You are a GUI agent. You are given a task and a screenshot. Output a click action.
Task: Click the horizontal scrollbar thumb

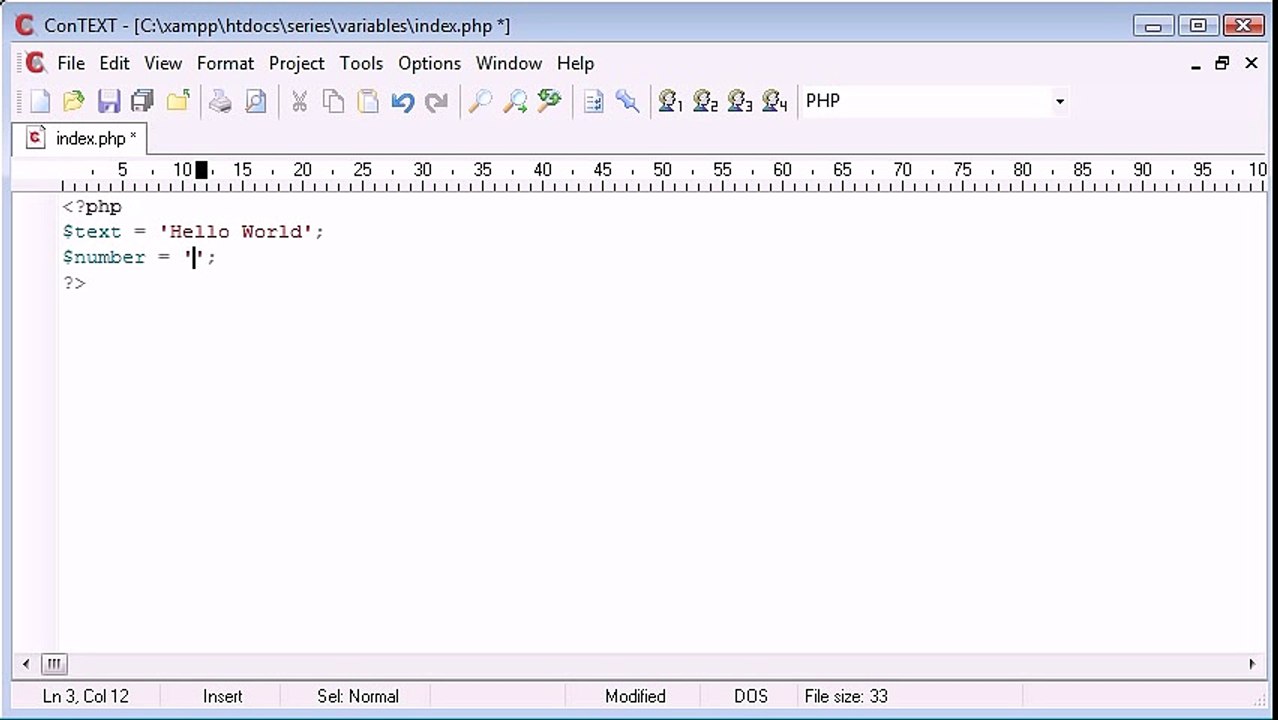tap(54, 663)
